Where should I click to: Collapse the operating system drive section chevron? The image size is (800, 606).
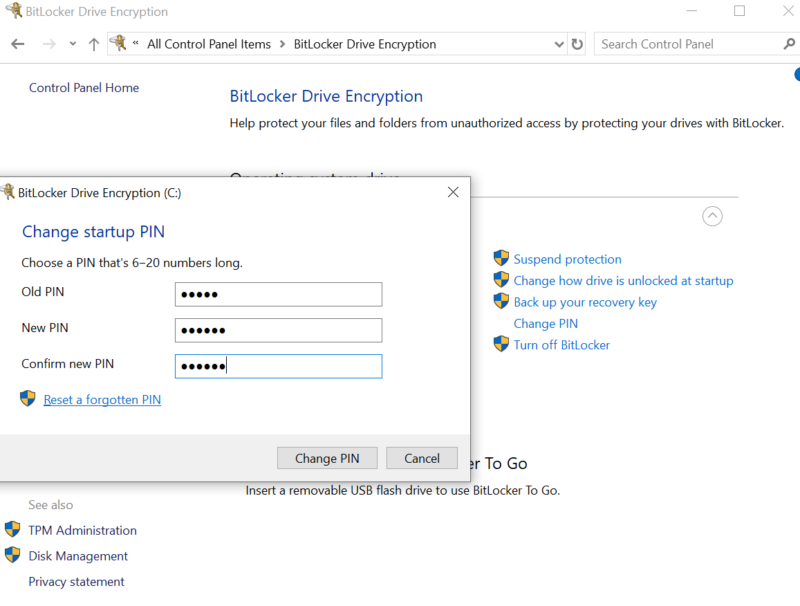[712, 216]
